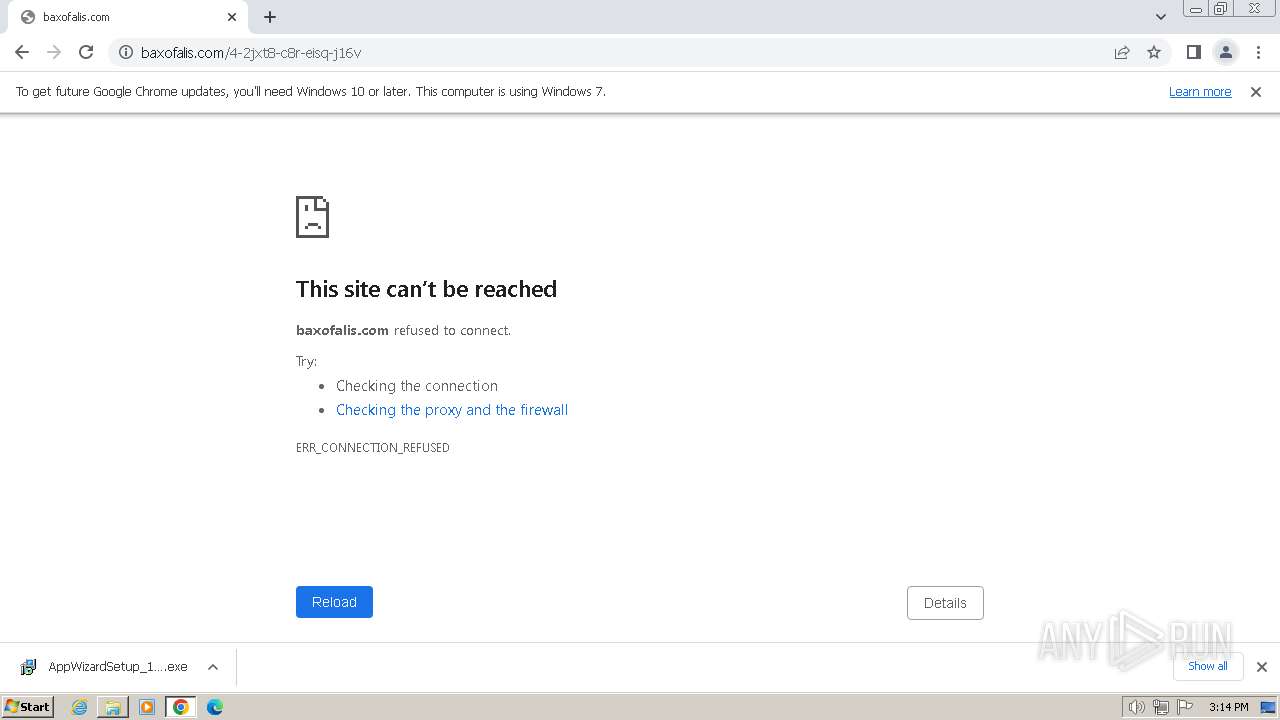Screen dimensions: 1280x720
Task: Click the 3:14 PM system clock
Action: [x=1228, y=707]
